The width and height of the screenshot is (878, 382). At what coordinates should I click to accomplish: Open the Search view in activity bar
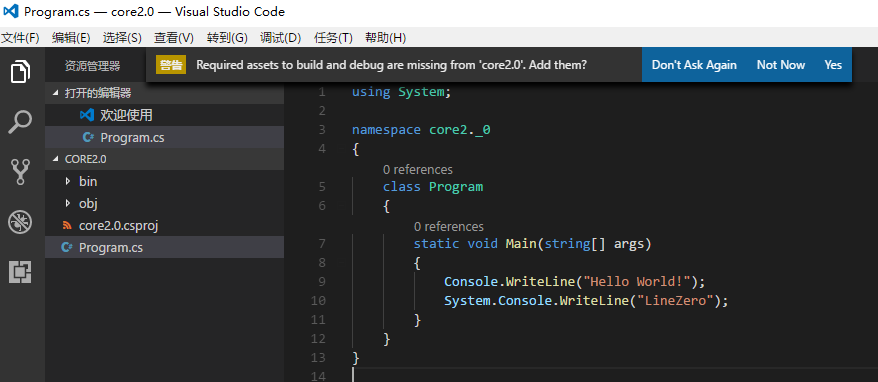click(x=20, y=122)
